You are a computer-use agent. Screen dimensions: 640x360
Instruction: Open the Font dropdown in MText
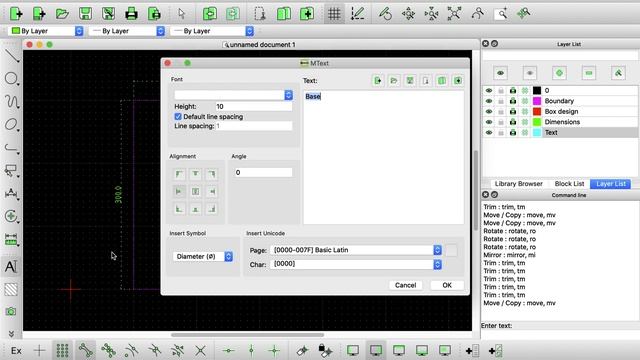click(233, 95)
